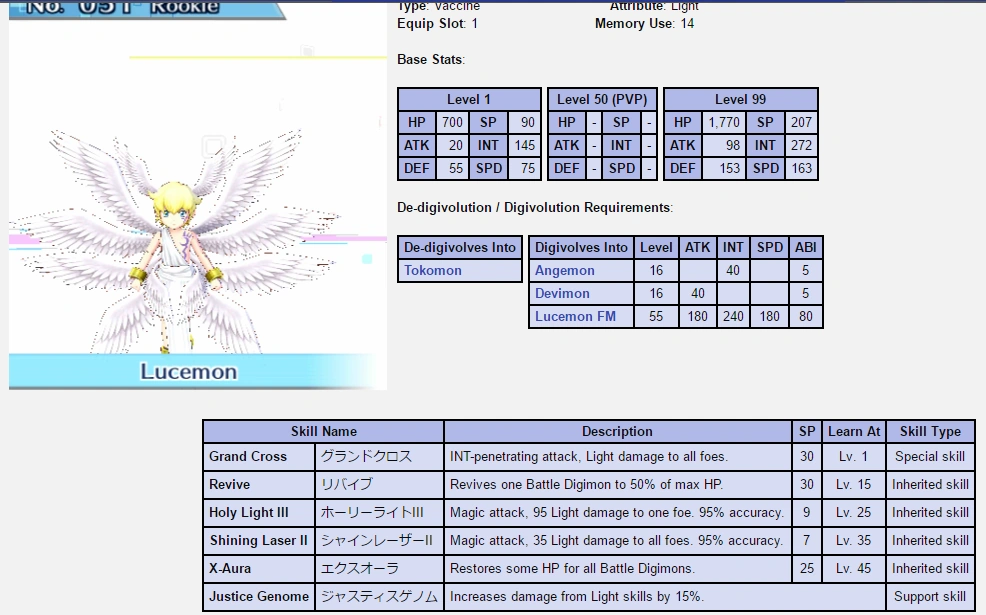
Task: Select the X-Aura skill name
Action: coord(230,568)
